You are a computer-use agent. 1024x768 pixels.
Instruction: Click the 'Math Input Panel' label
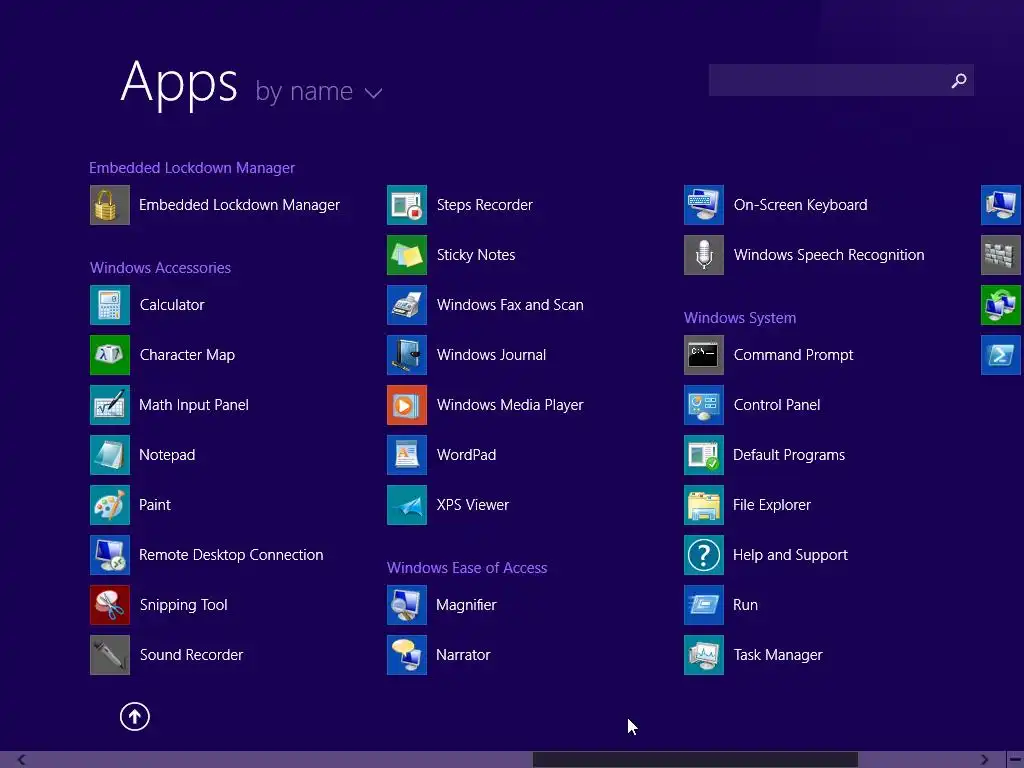click(194, 405)
